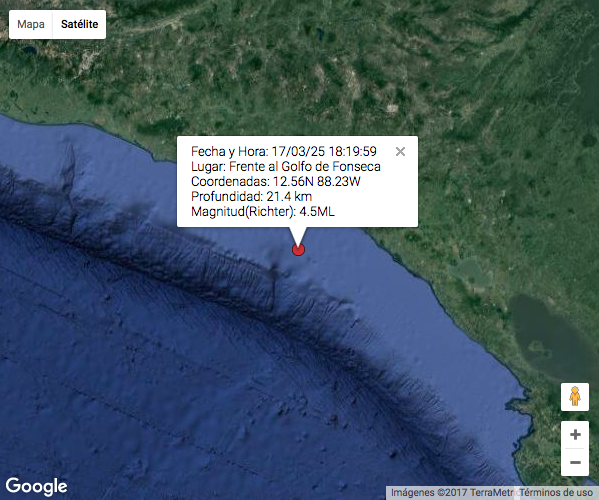The image size is (599, 500).
Task: Click the Magnitud(Richter) label
Action: click(x=243, y=211)
